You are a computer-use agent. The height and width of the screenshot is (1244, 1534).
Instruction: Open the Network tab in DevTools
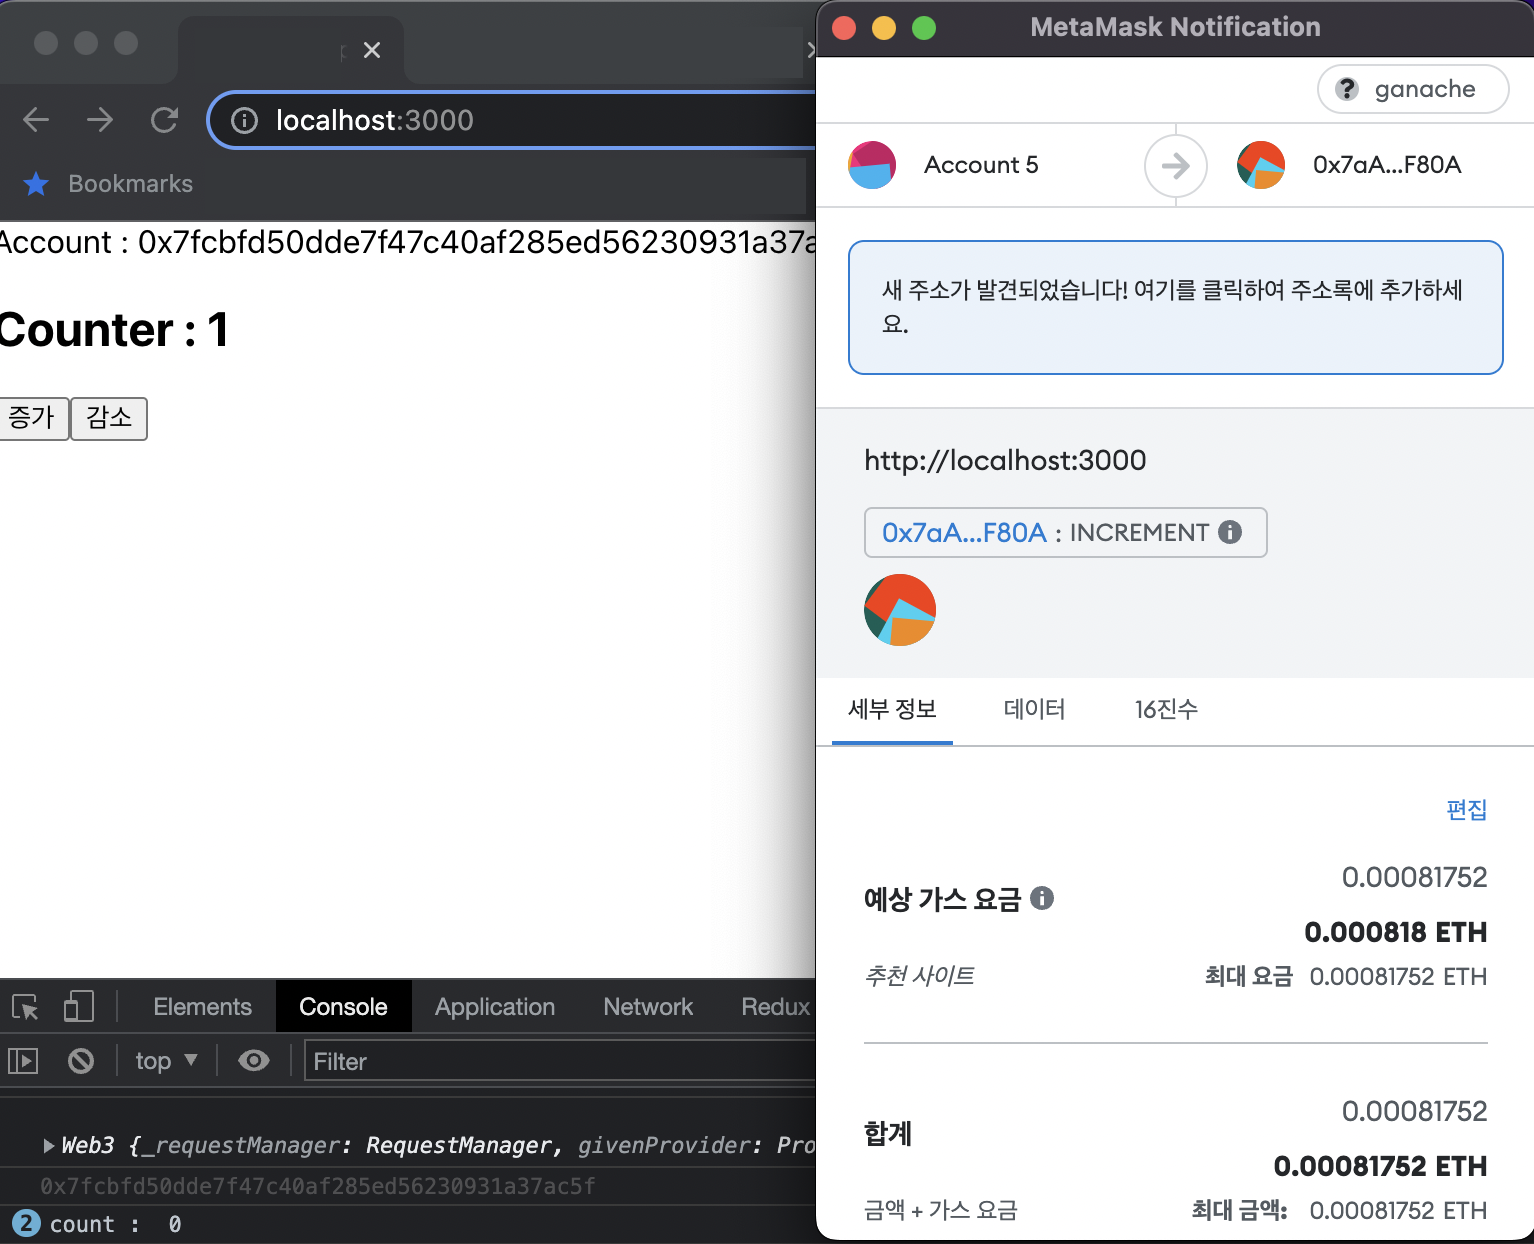[x=648, y=1007]
